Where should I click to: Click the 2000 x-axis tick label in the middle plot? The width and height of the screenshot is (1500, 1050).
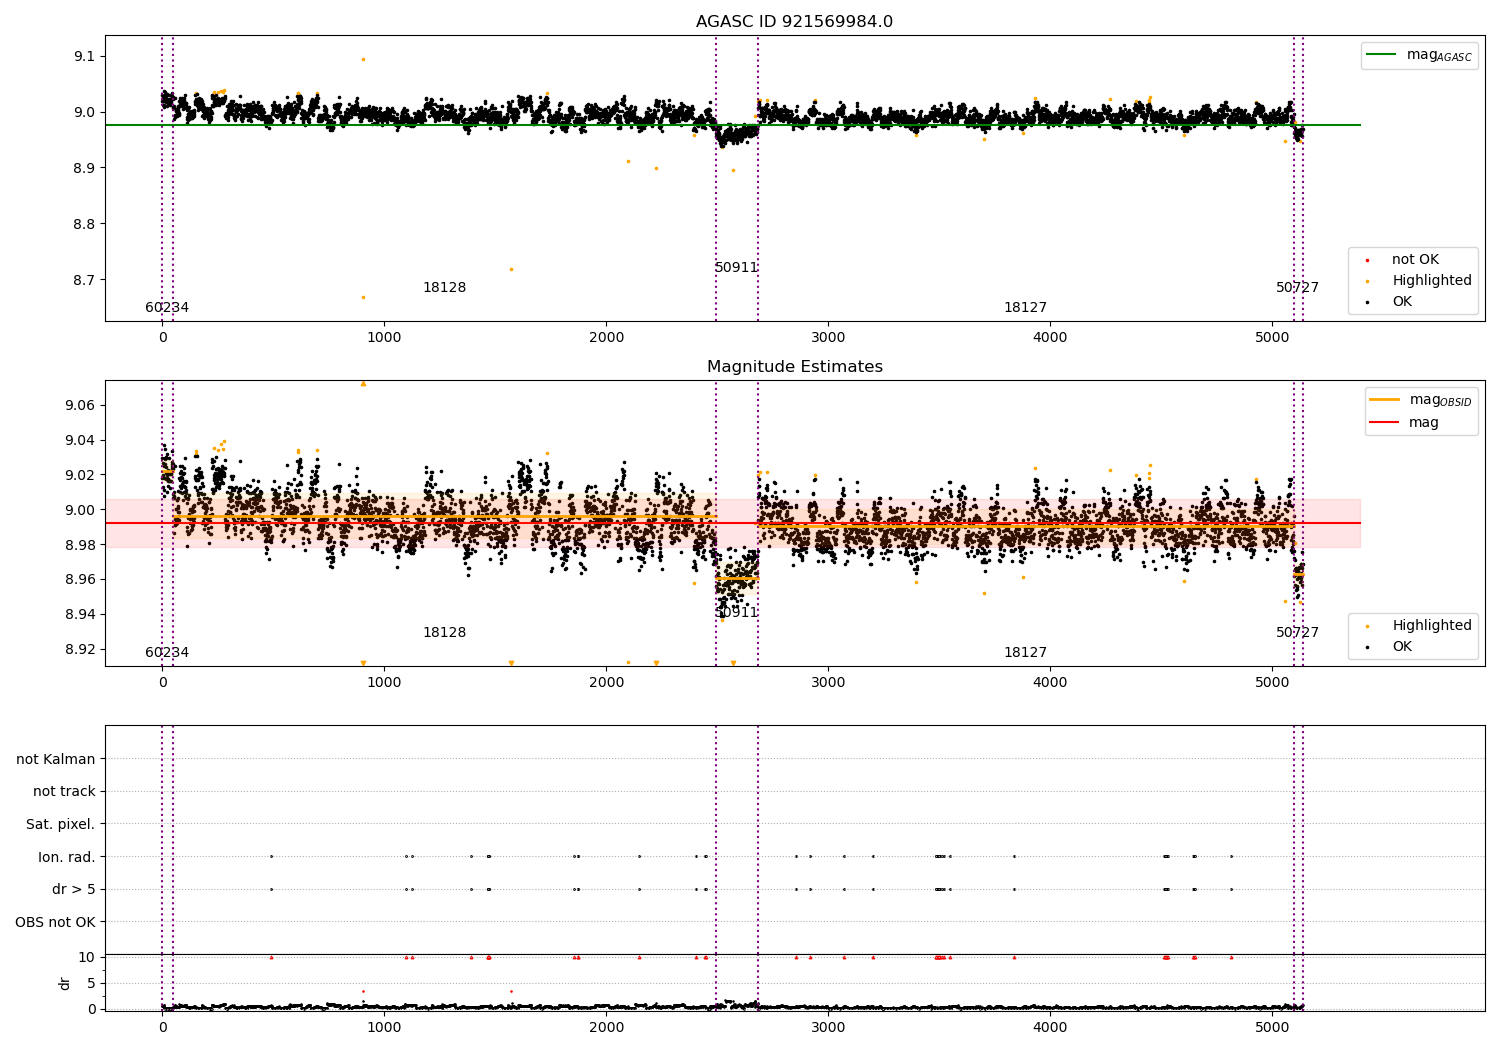point(606,682)
